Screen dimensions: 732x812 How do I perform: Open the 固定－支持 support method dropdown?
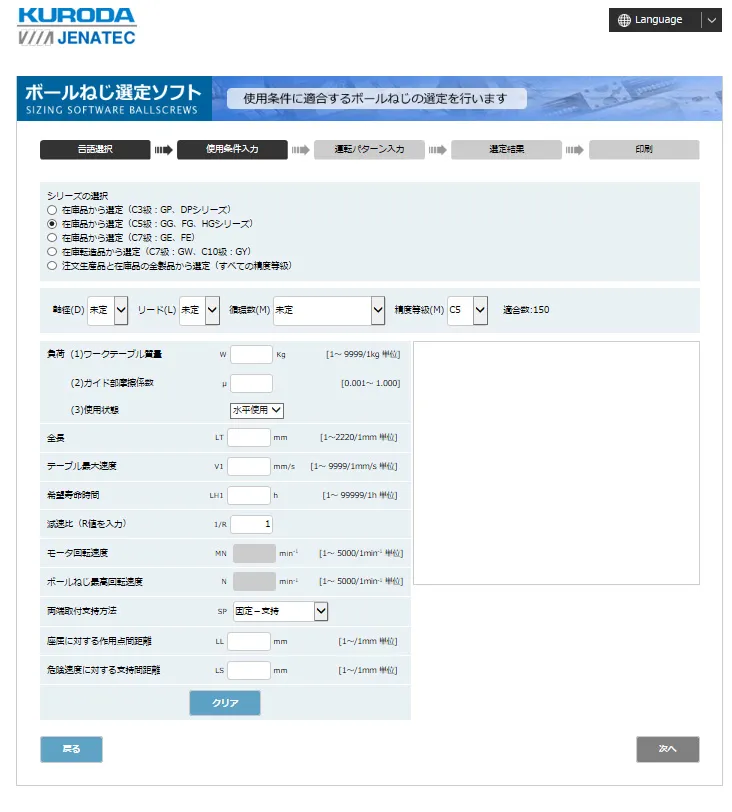280,611
